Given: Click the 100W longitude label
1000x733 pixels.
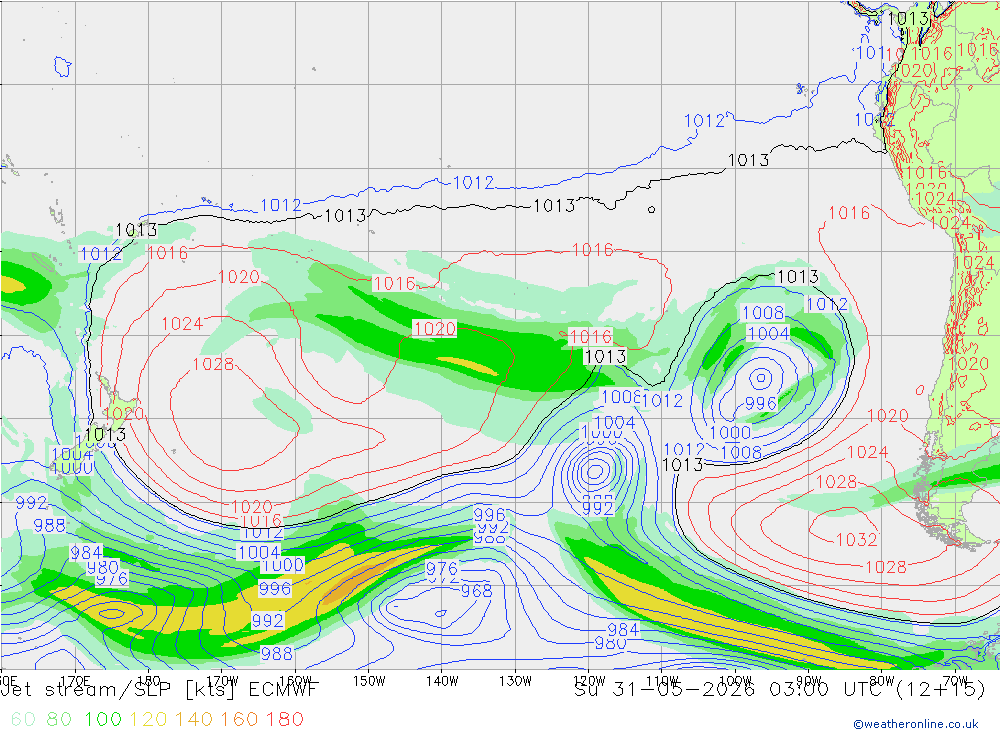Looking at the screenshot, I should coord(735,680).
